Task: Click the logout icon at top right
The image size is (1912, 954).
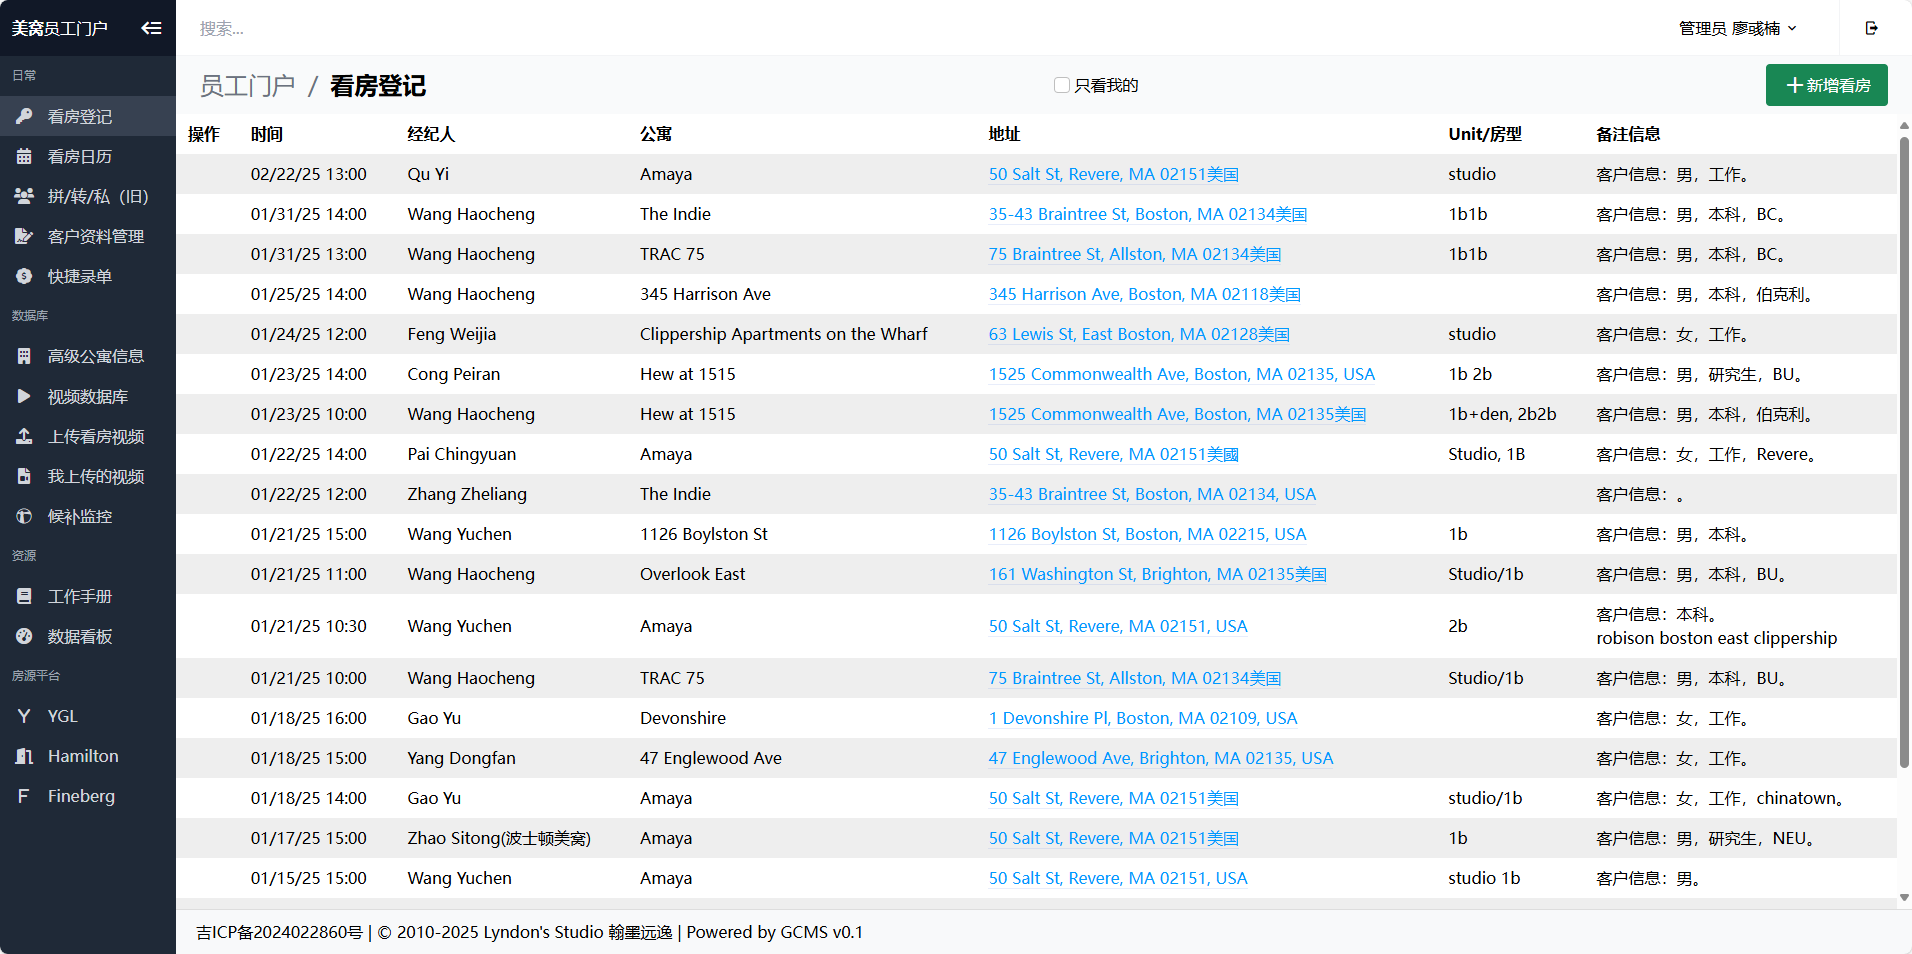Action: coord(1871,28)
